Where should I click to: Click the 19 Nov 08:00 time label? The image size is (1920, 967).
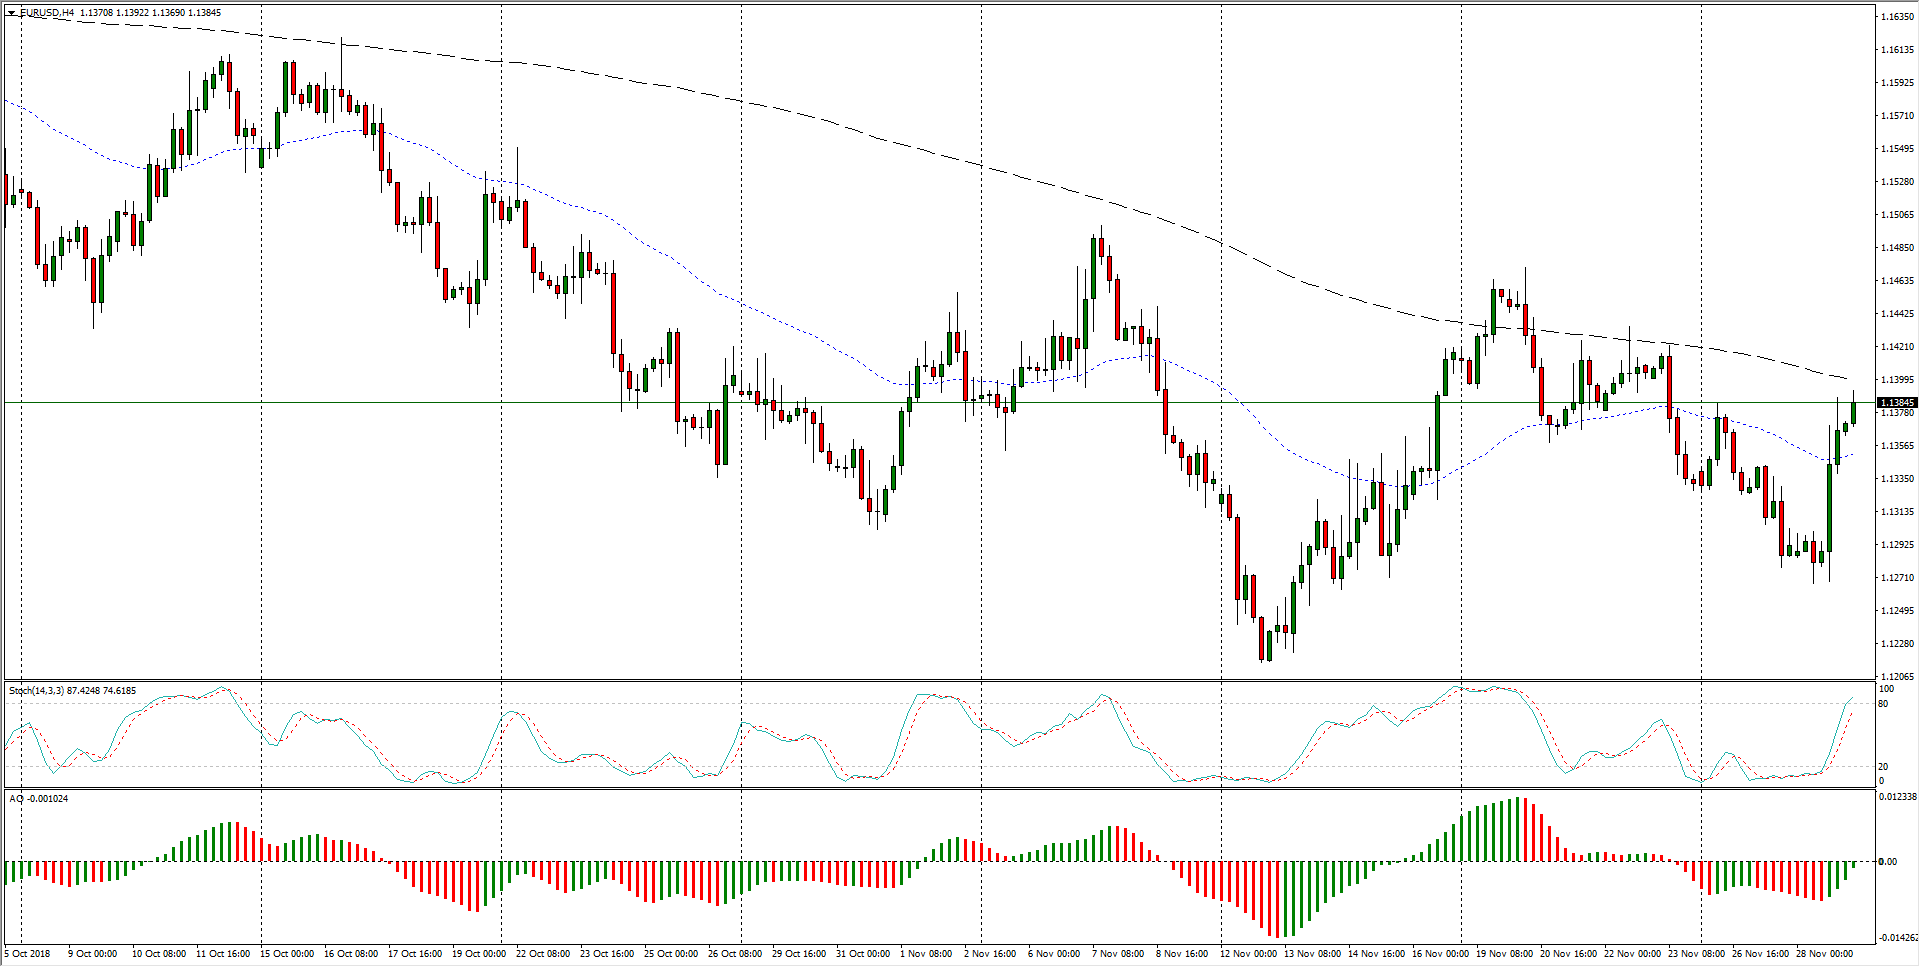[1505, 954]
